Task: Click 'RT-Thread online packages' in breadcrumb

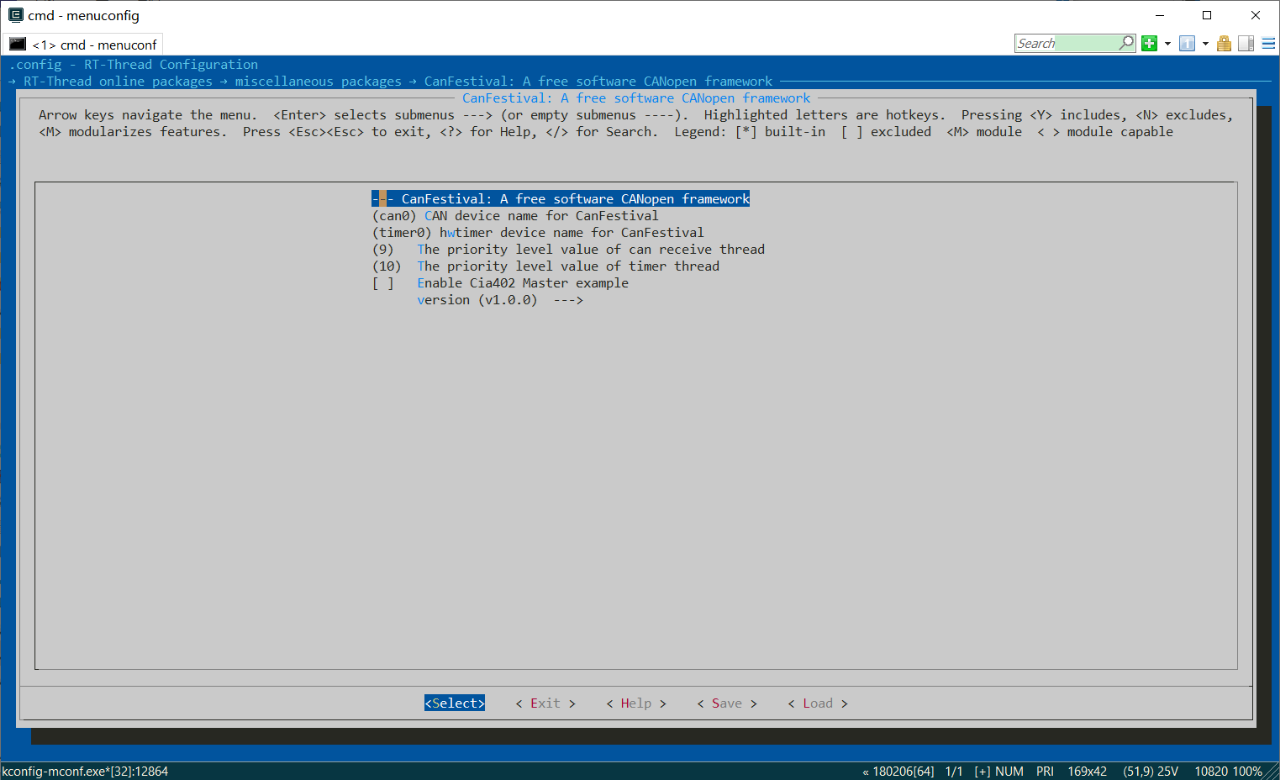Action: coord(118,81)
